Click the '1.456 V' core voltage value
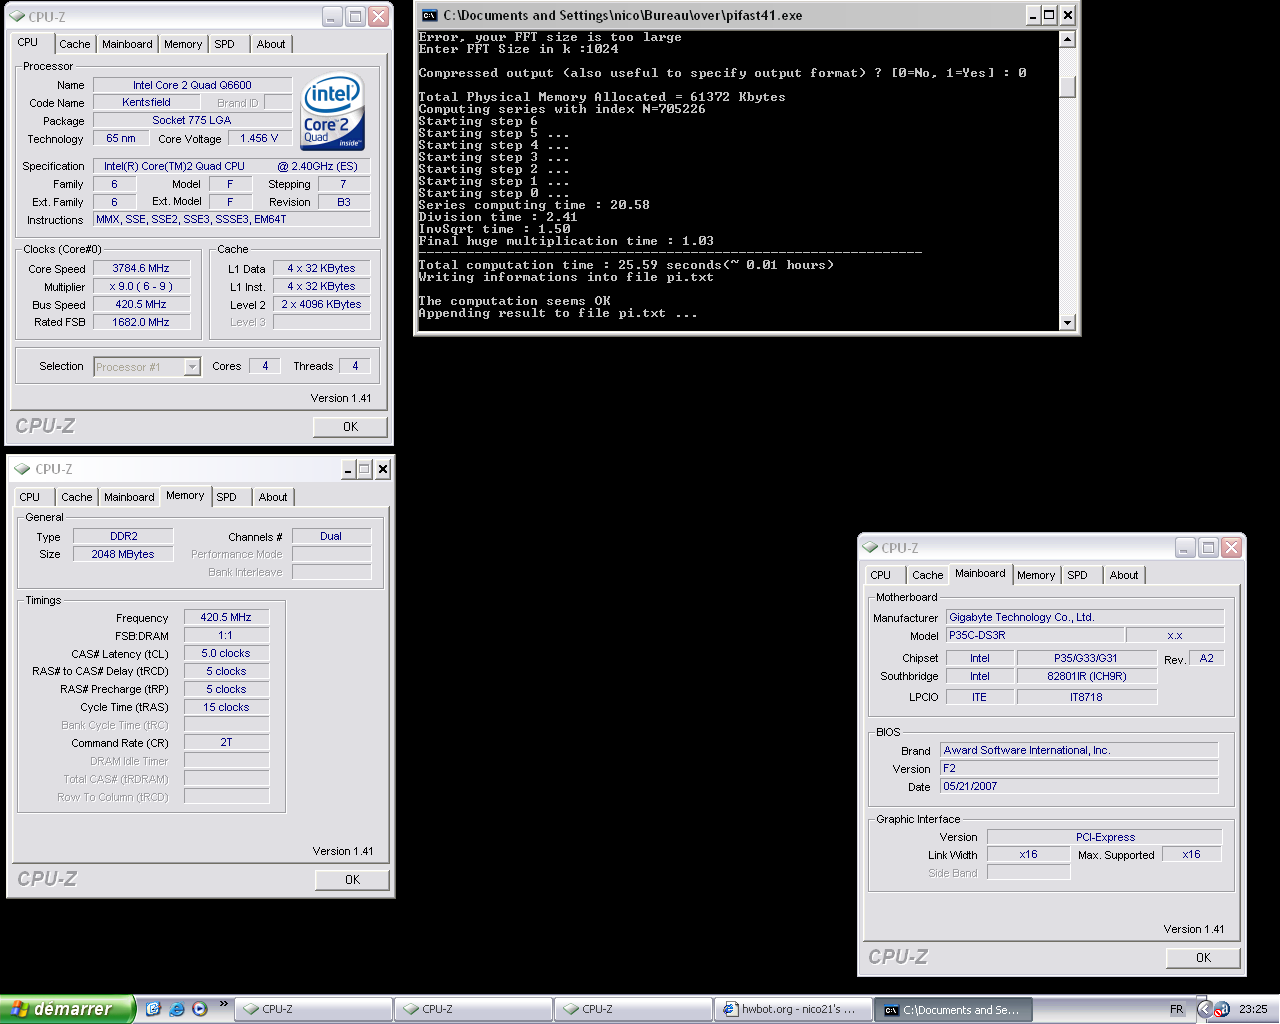 (259, 138)
